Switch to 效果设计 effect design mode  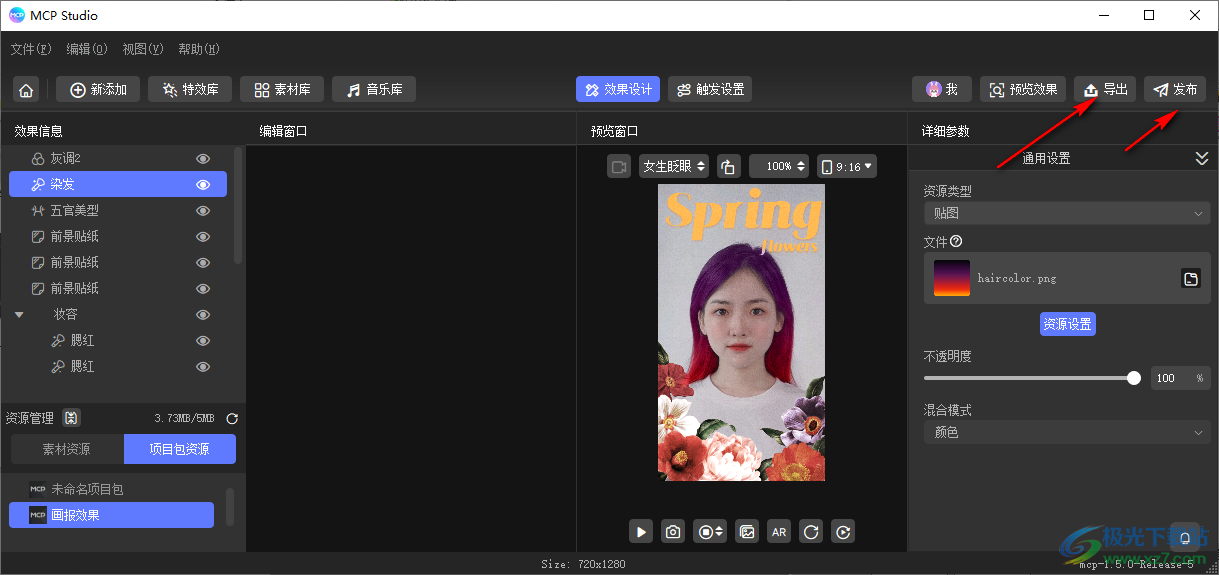[x=617, y=90]
